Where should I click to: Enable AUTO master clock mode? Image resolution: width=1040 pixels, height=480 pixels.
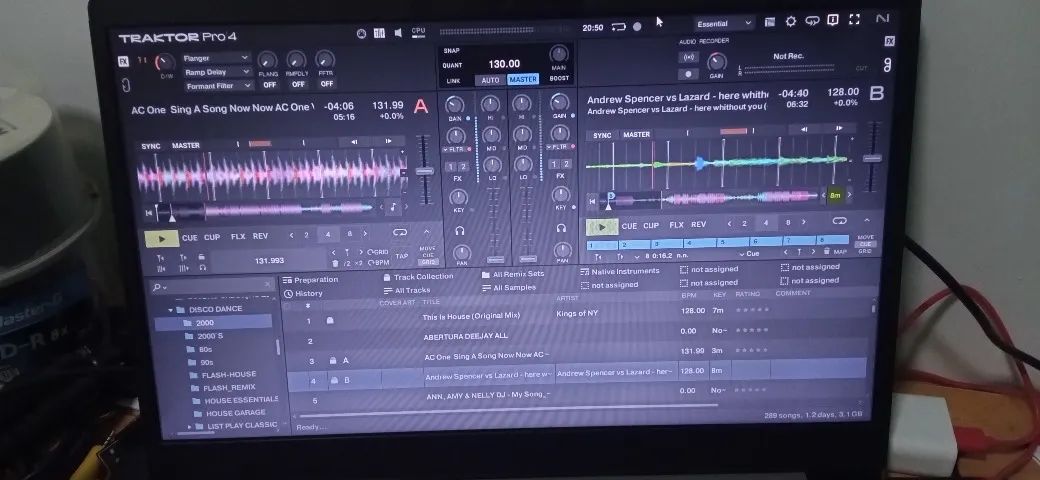pos(490,80)
